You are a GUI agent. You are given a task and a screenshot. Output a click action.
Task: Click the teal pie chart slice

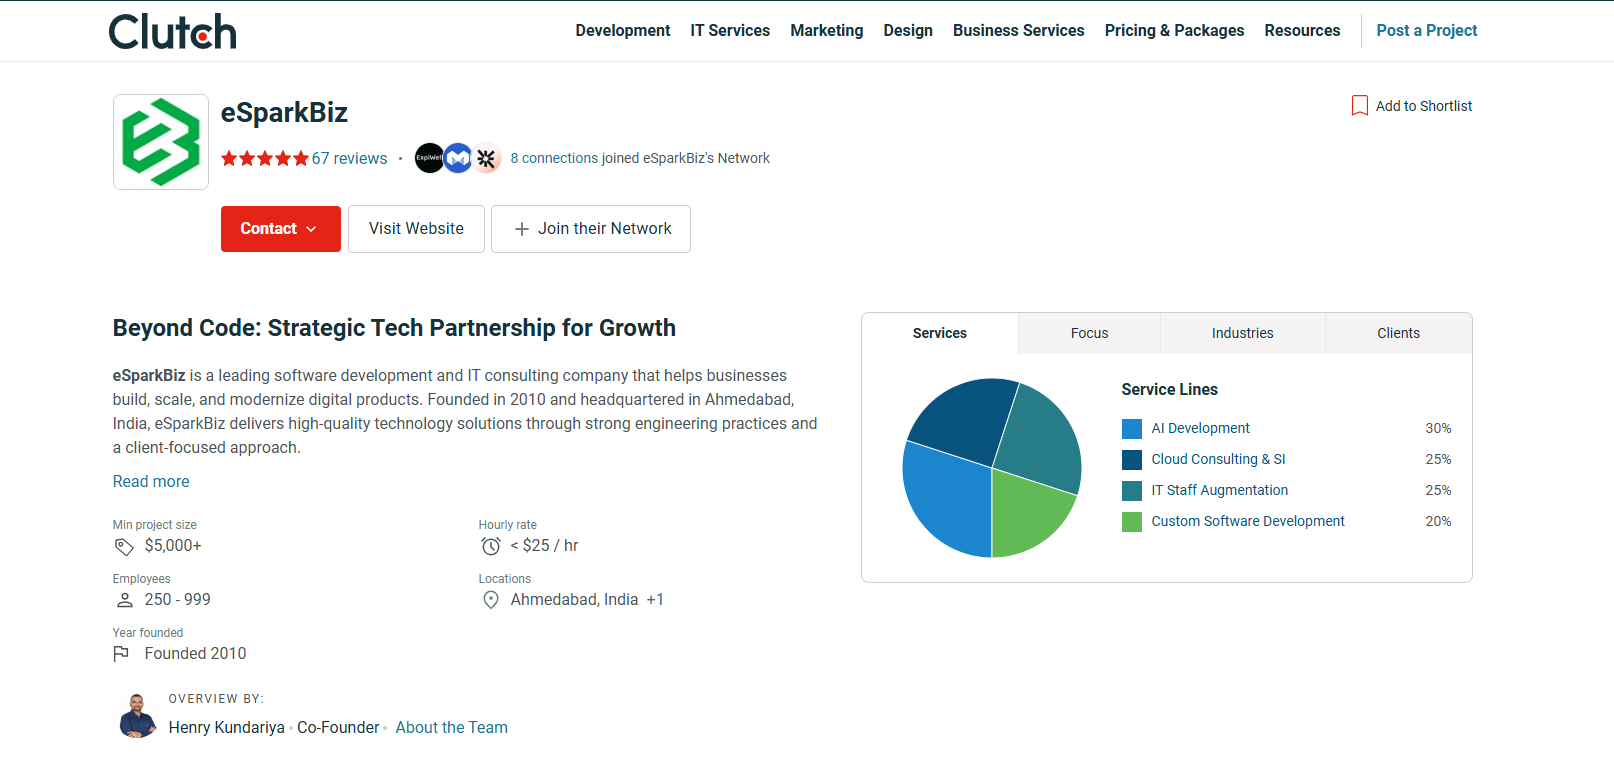1040,439
